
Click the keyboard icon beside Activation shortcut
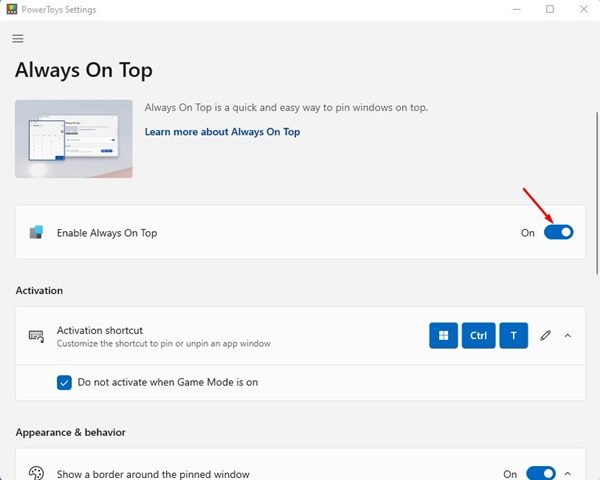pos(36,336)
